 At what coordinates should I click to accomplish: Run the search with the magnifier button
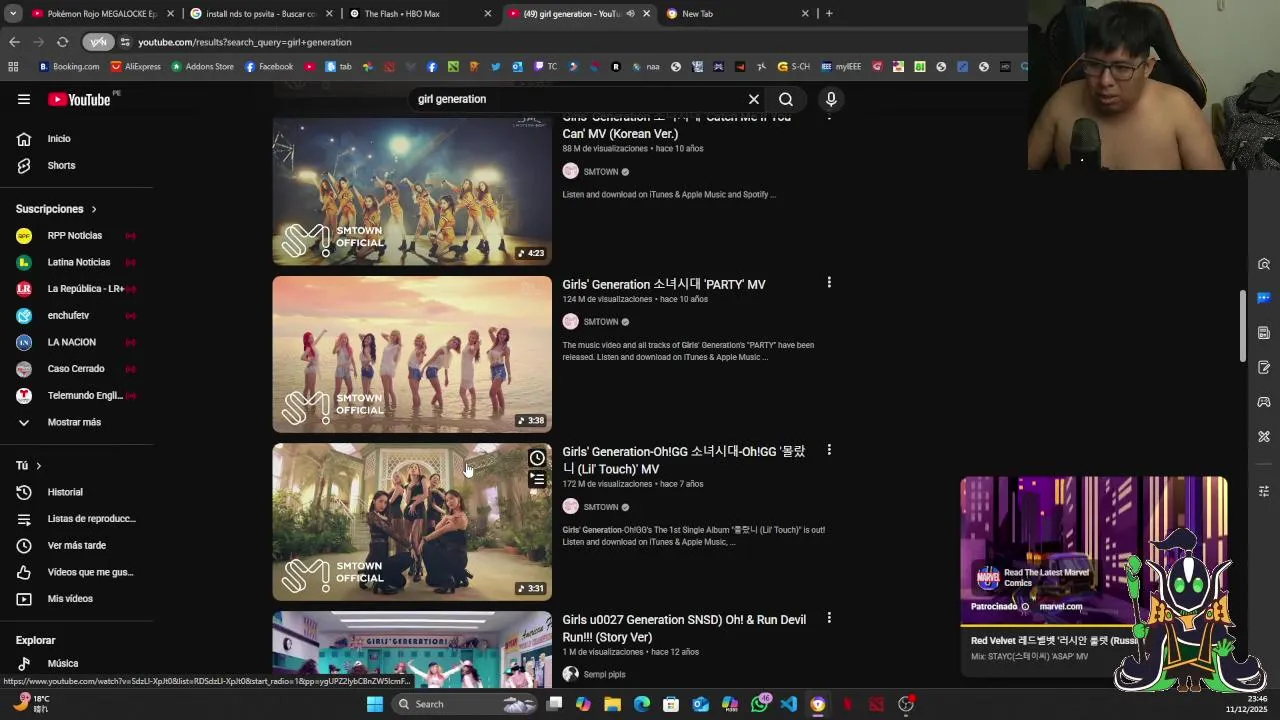pos(786,99)
